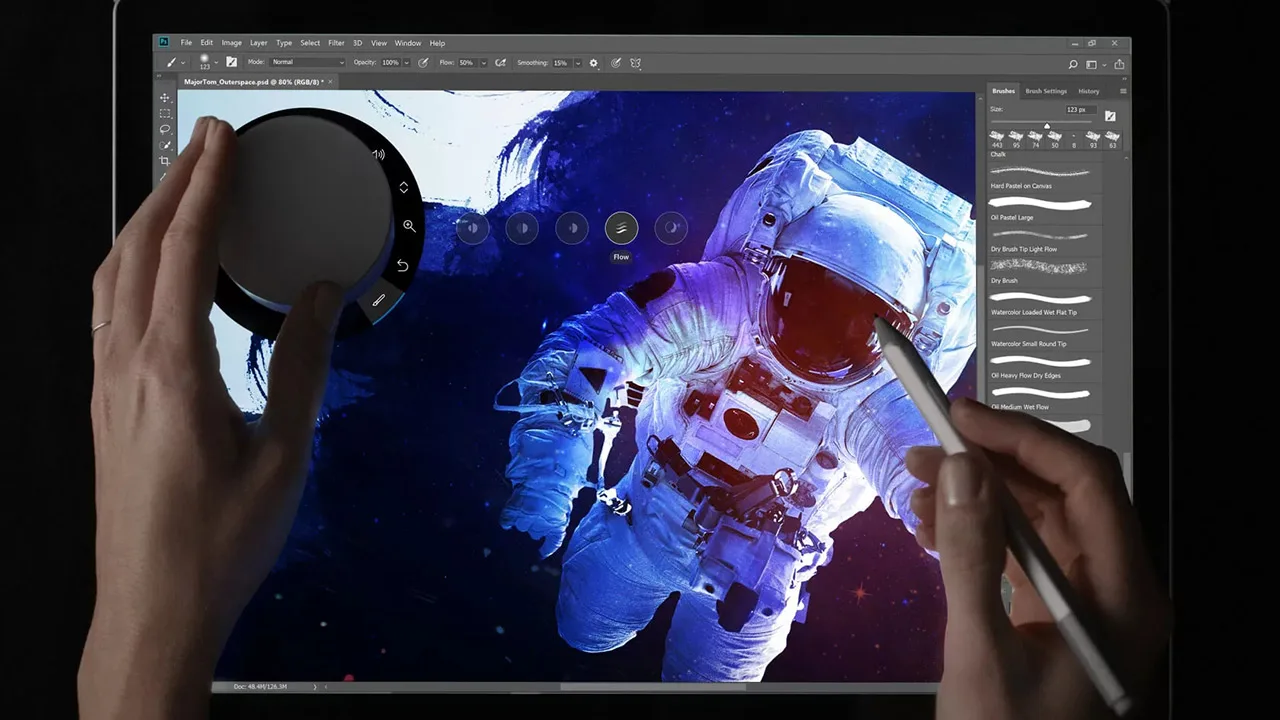Viewport: 1280px width, 720px height.
Task: Pick the Crop tool
Action: pos(165,161)
